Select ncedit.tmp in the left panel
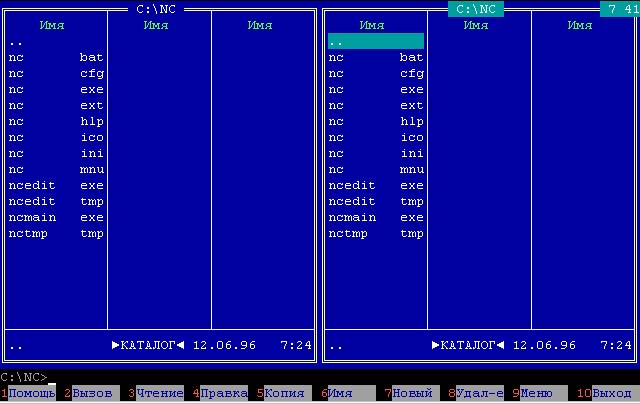This screenshot has width=640, height=404. click(56, 202)
